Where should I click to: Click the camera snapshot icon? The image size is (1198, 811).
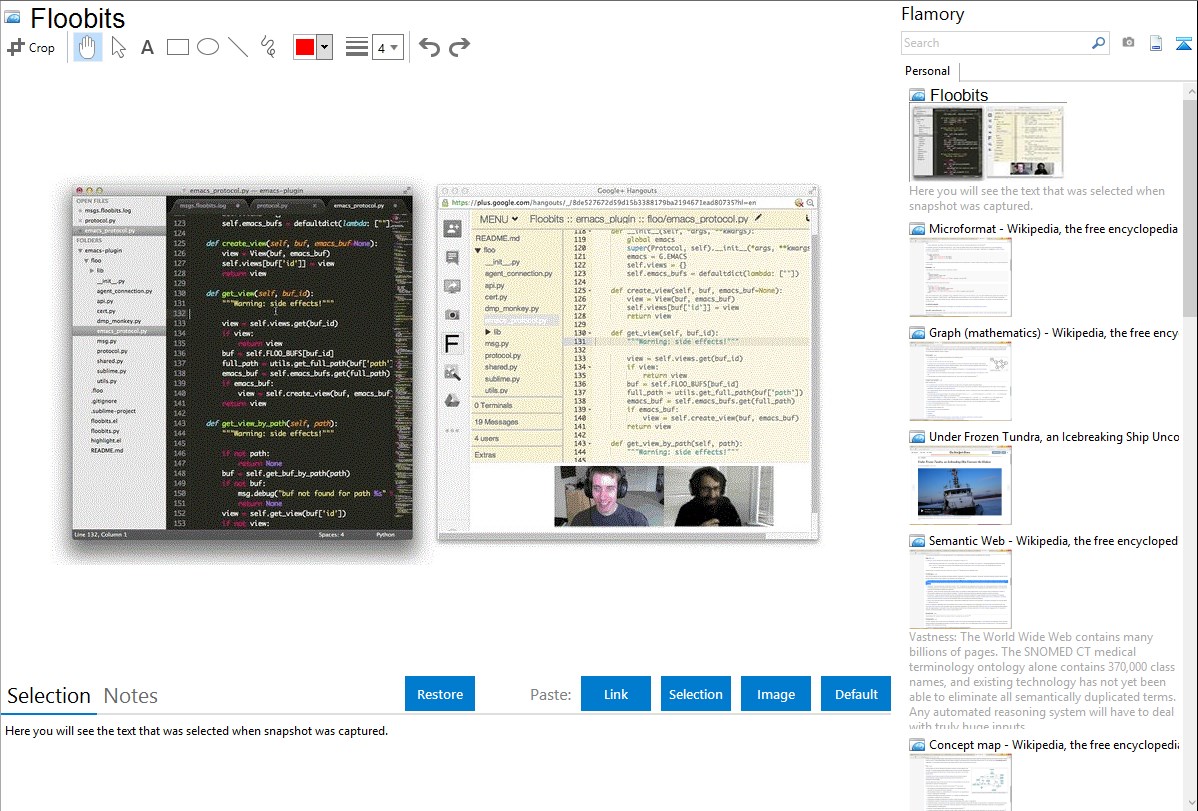tap(1128, 43)
